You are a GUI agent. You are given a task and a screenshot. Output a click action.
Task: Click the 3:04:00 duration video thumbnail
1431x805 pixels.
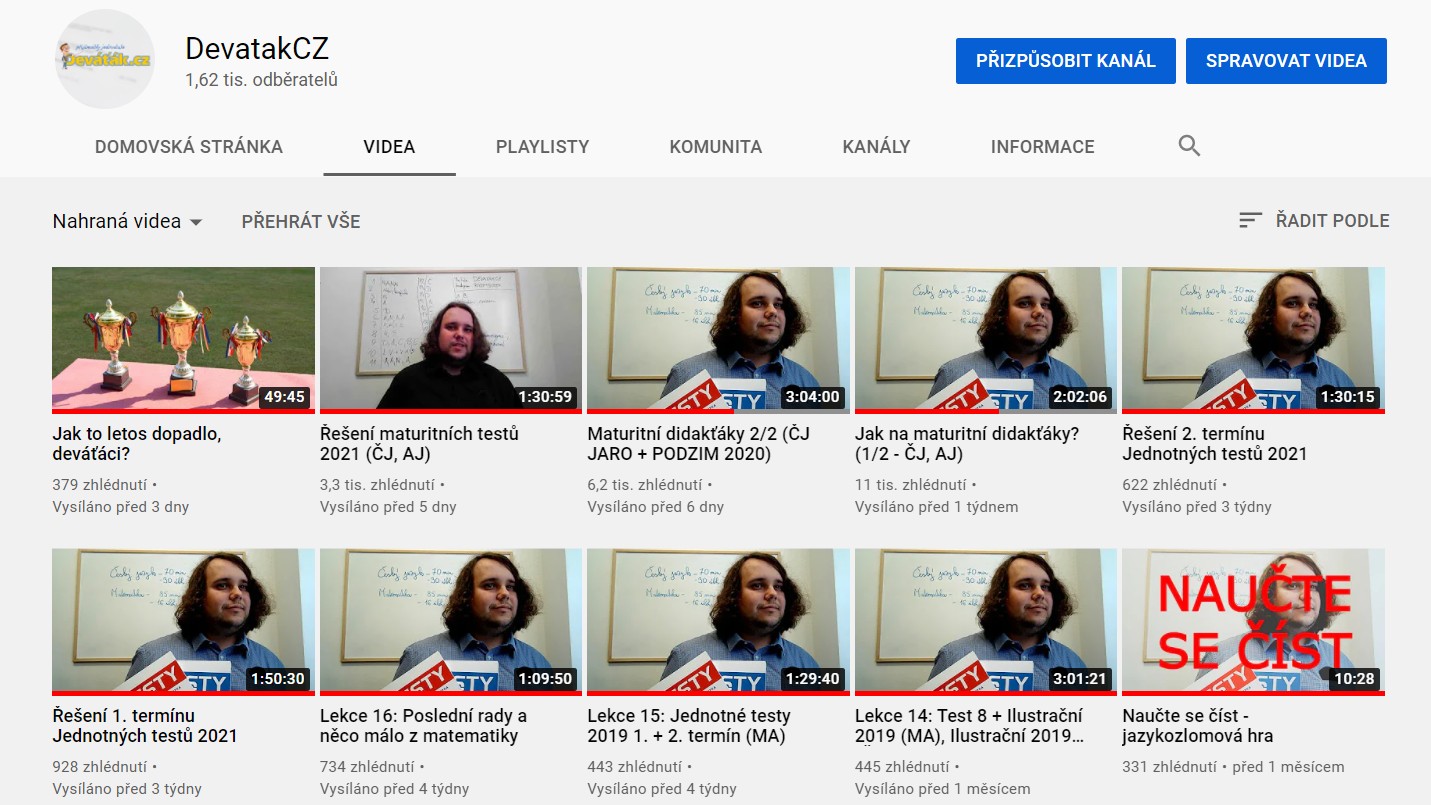click(718, 339)
